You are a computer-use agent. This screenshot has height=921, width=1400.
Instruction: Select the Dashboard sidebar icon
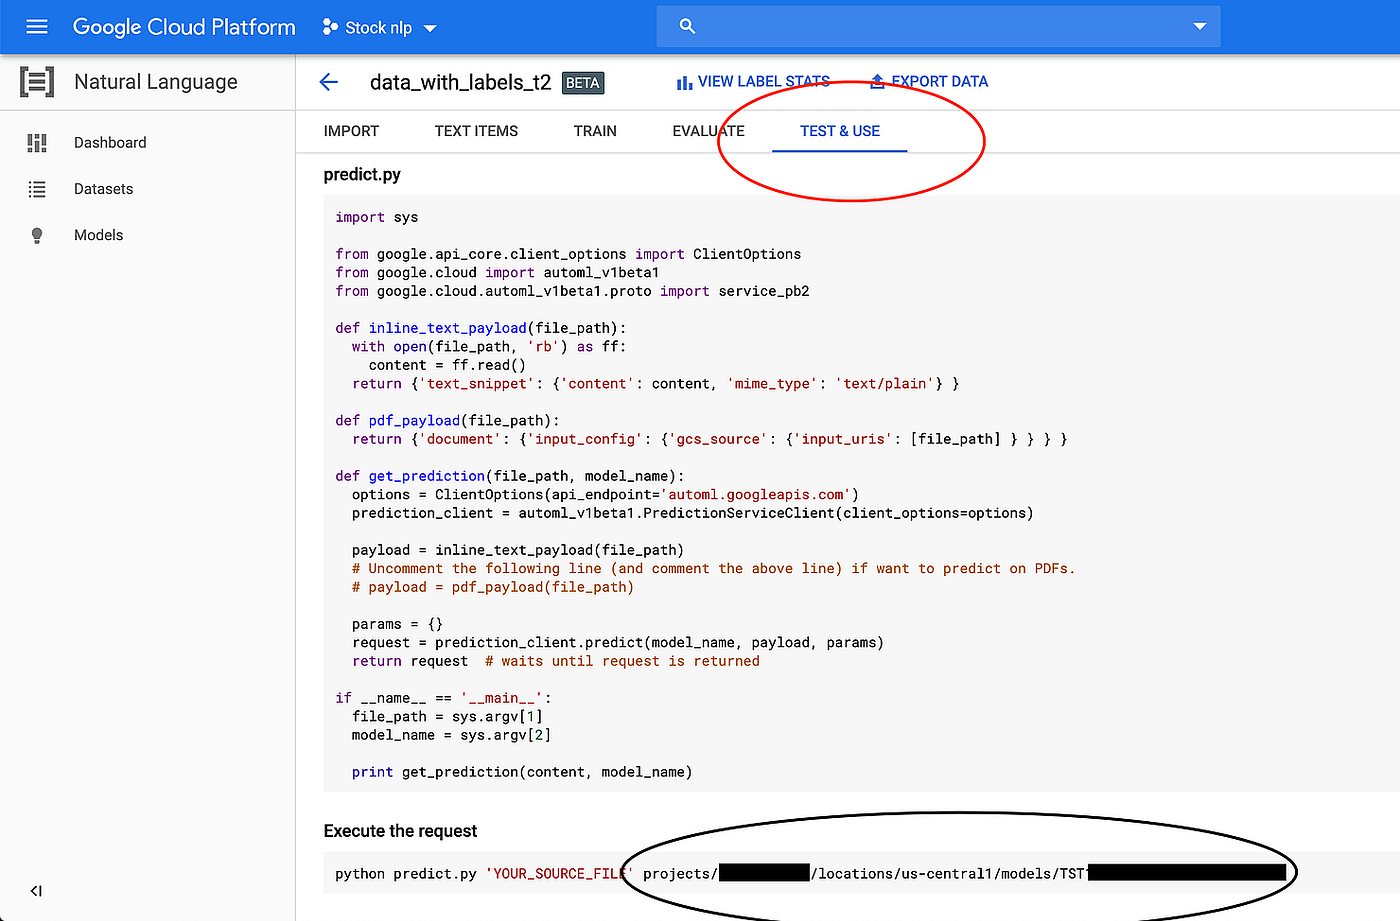[37, 142]
